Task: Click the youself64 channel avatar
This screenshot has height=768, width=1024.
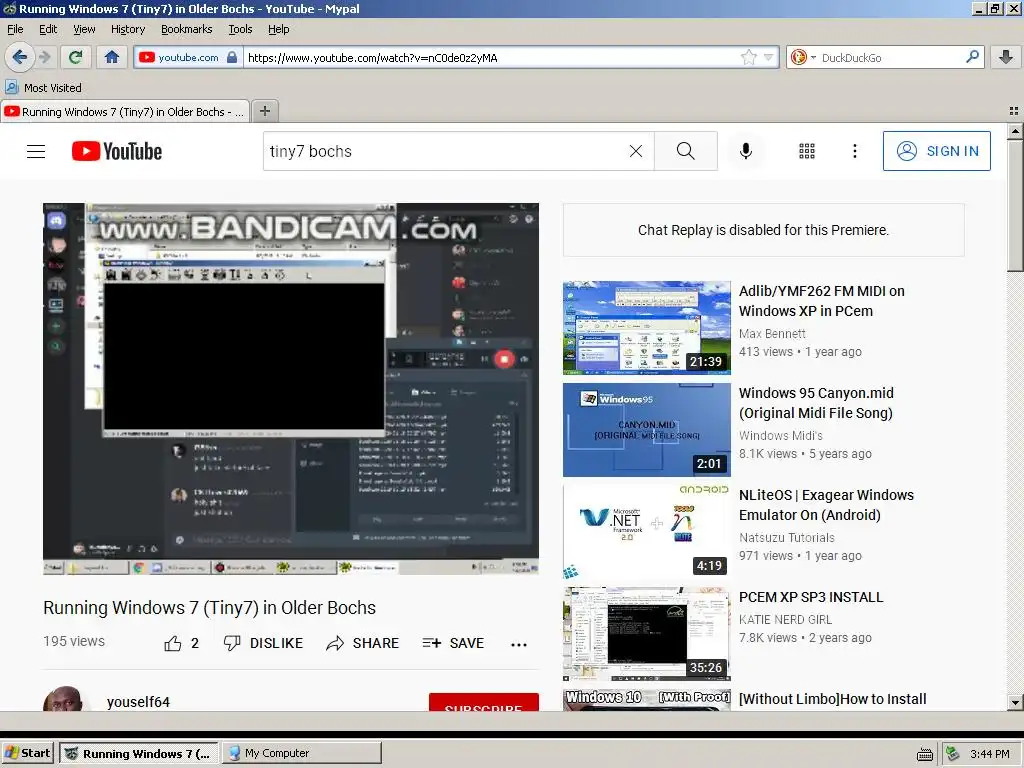Action: tap(63, 699)
